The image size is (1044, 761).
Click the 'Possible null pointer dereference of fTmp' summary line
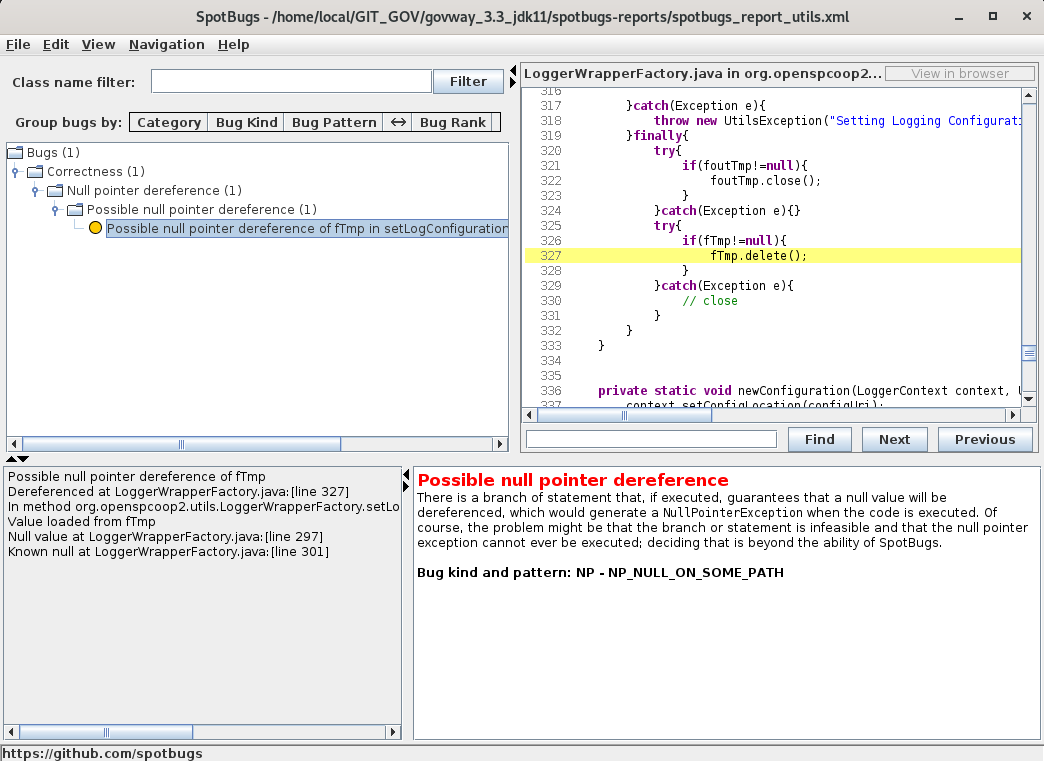[136, 477]
